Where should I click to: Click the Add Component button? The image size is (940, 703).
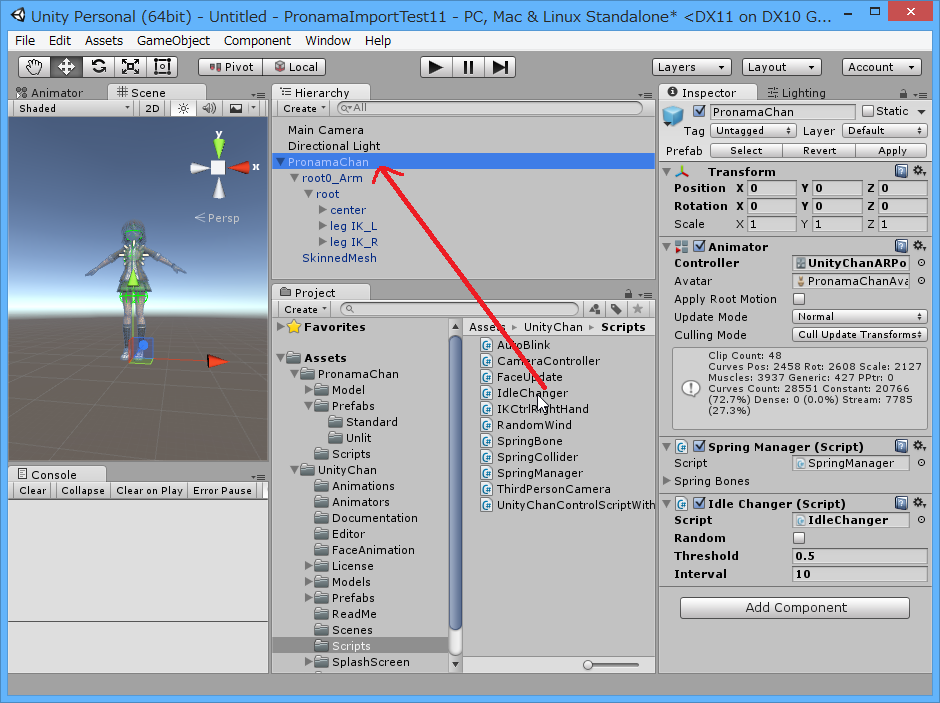coord(795,608)
